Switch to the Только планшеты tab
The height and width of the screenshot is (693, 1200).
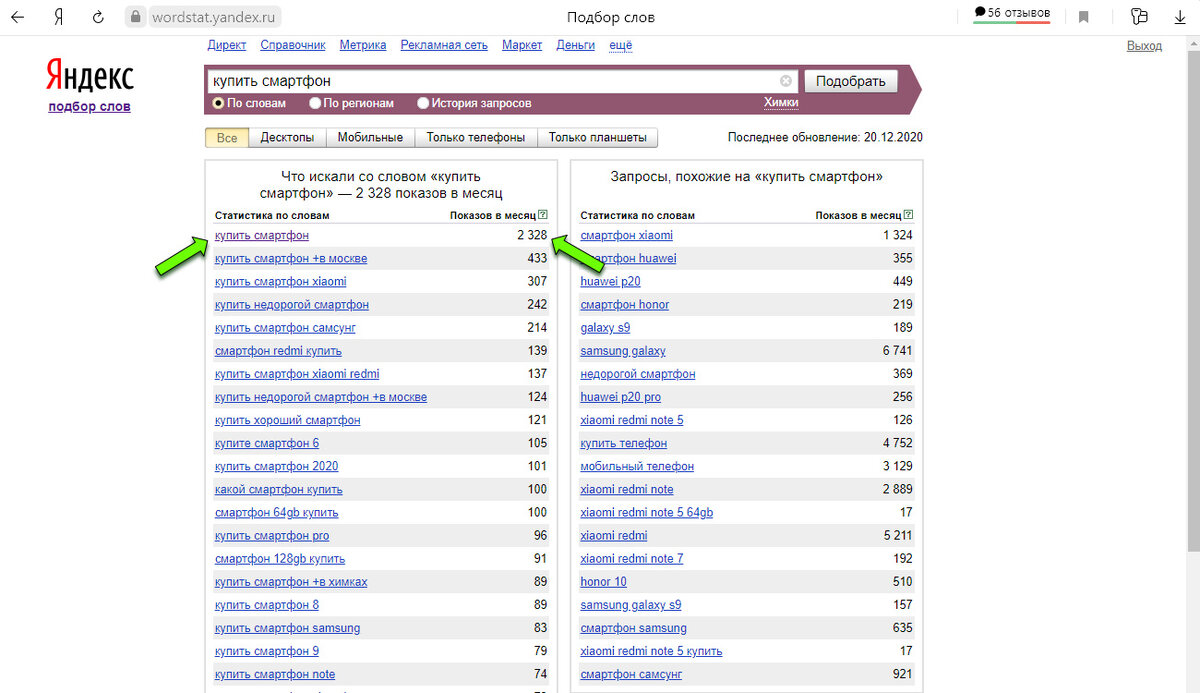pyautogui.click(x=598, y=138)
